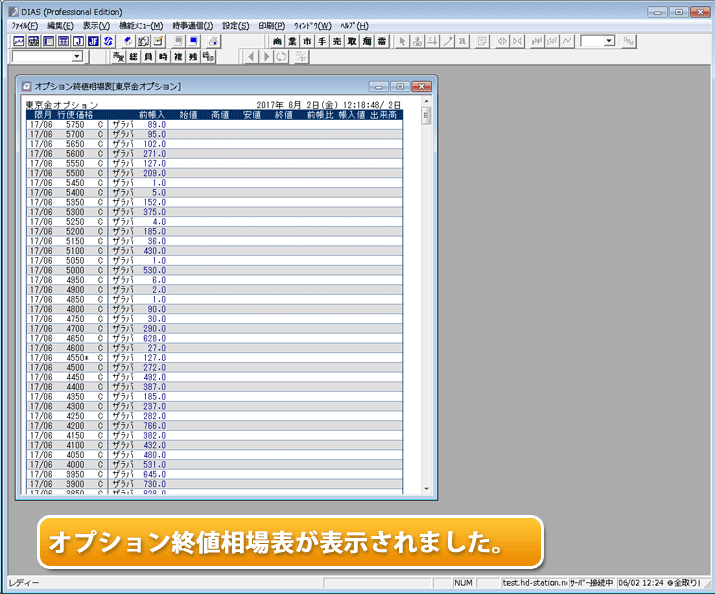This screenshot has height=594, width=715.
Task: Click the 時 button in second toolbar
Action: pos(163,57)
